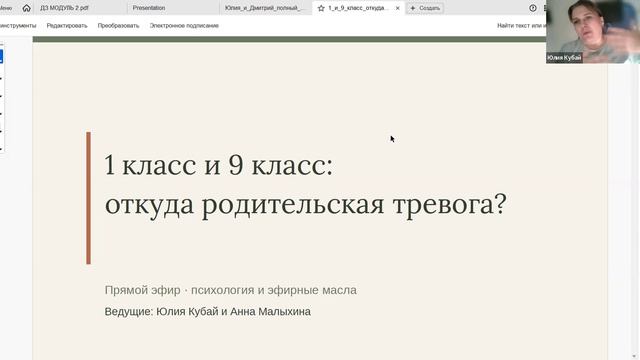The image size is (640, 360).
Task: Go to the Home icon
Action: pyautogui.click(x=27, y=8)
